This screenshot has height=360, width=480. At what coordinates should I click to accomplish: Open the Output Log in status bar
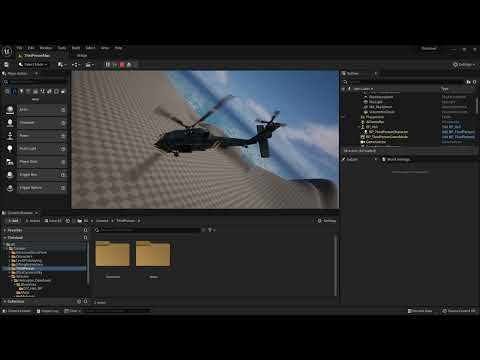click(48, 311)
